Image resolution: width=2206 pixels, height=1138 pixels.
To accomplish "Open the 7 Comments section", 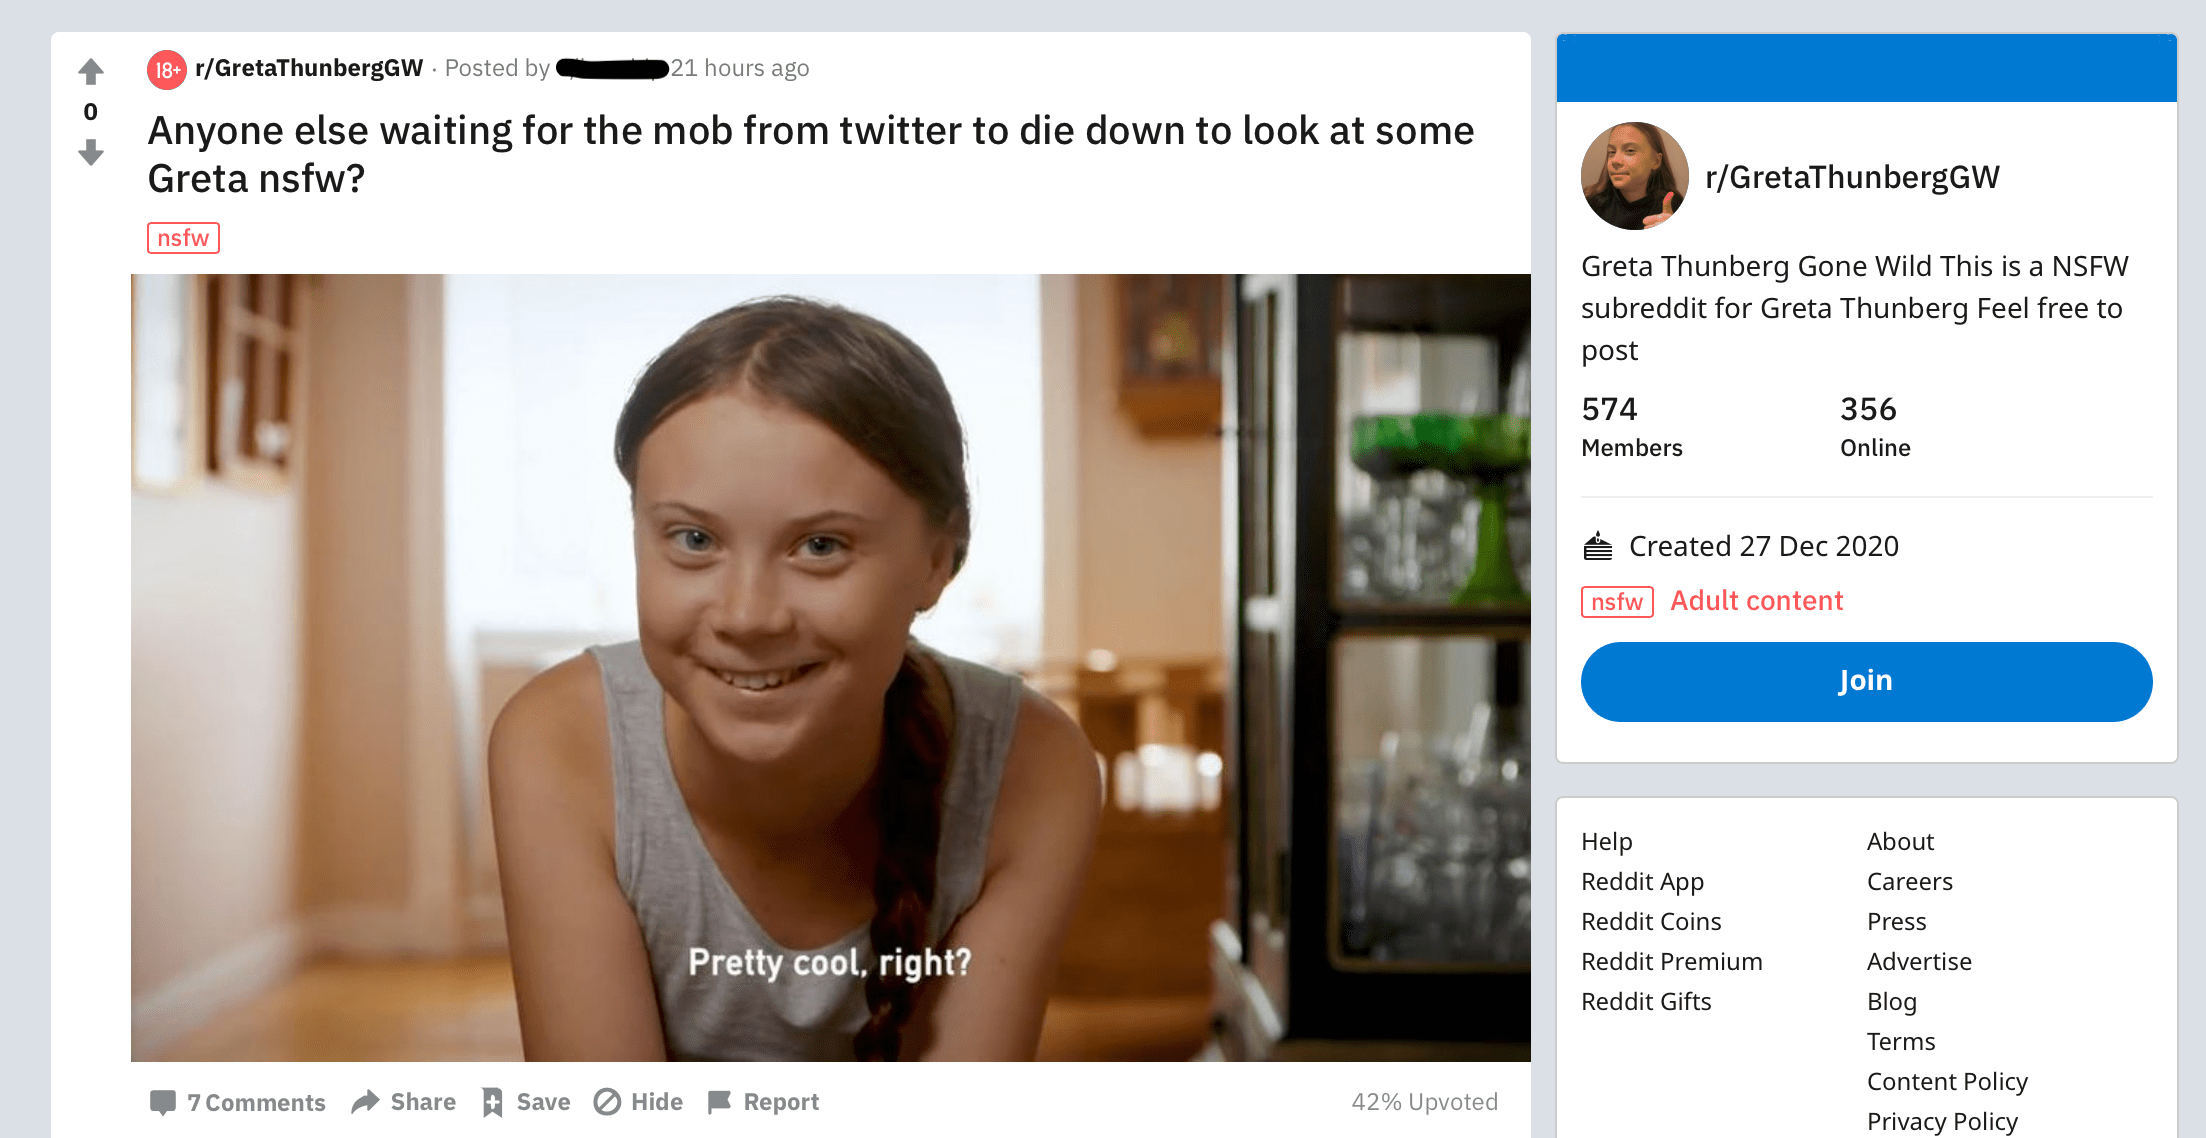I will pyautogui.click(x=238, y=1102).
